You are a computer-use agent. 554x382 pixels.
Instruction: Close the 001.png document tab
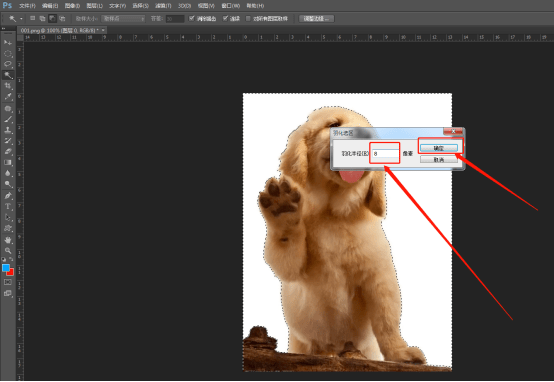[103, 30]
